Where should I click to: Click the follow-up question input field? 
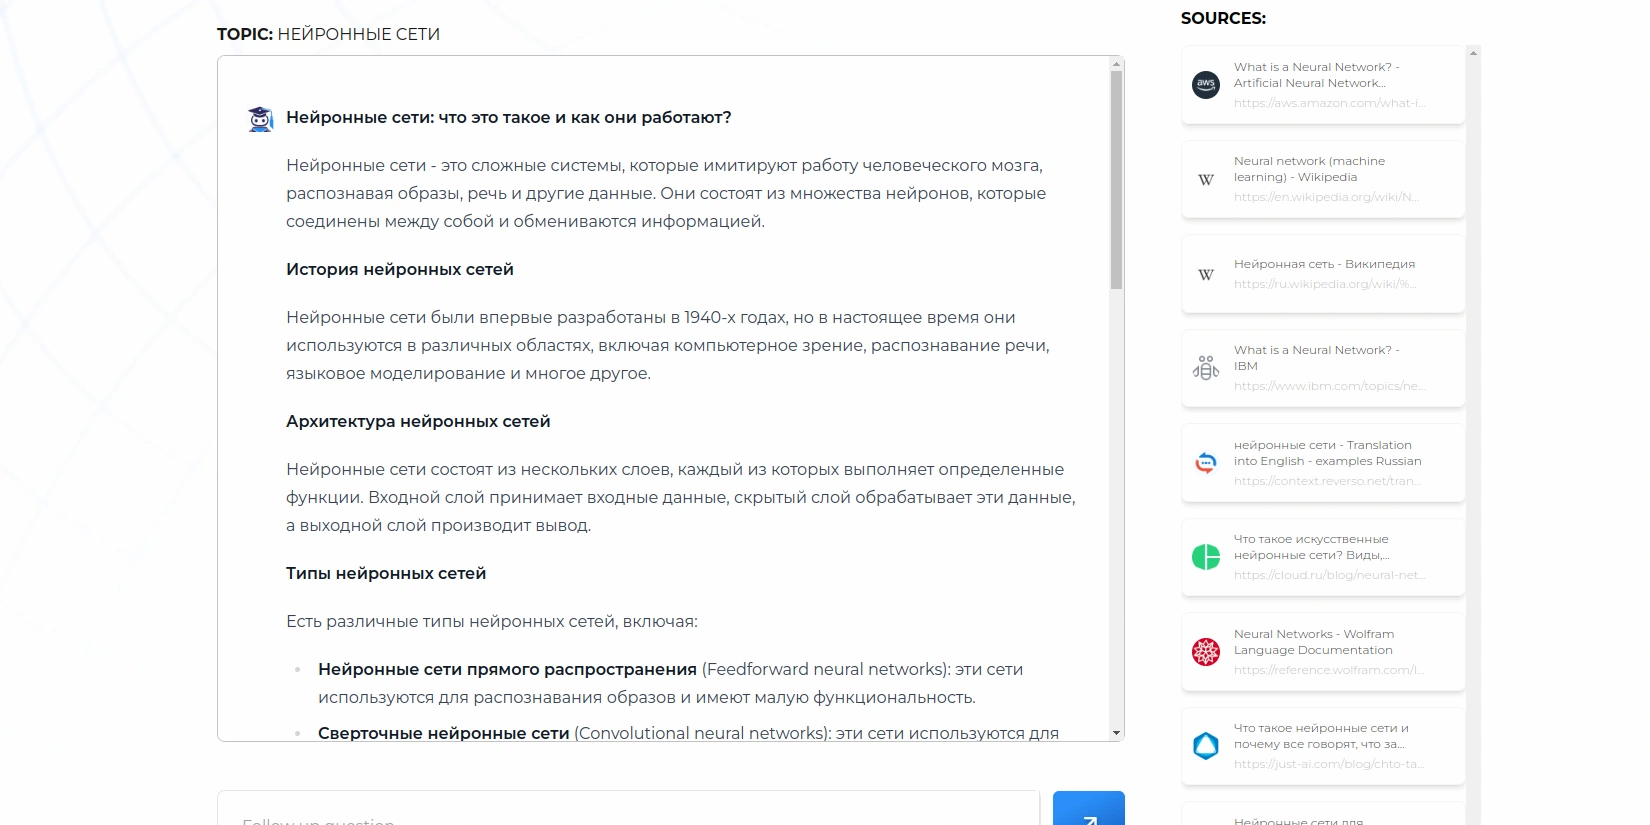[x=628, y=812]
